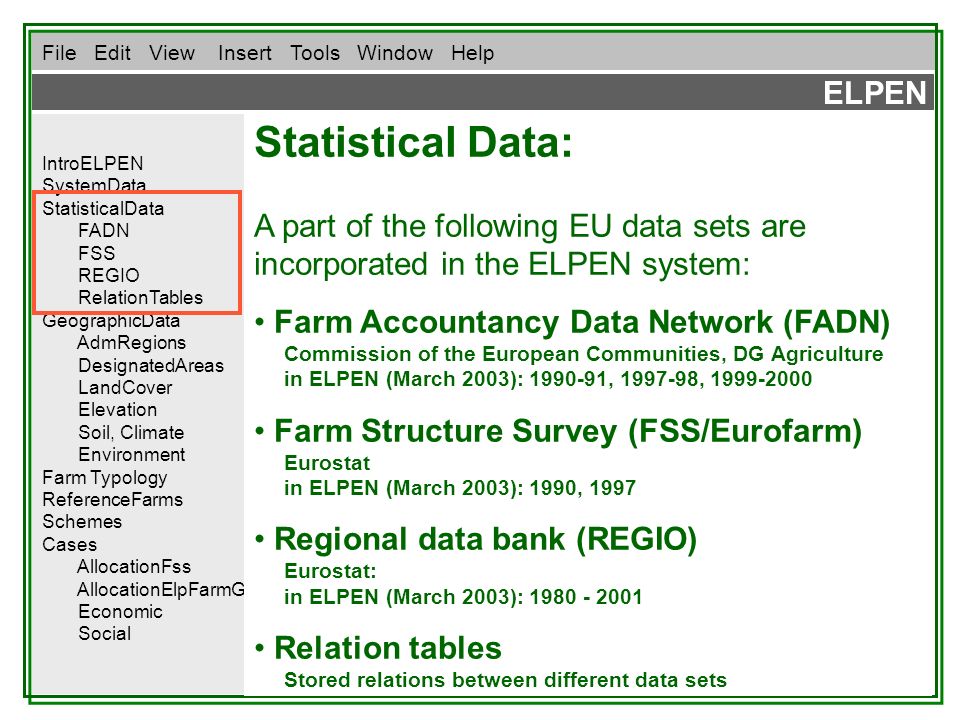Open the Help menu

point(473,53)
